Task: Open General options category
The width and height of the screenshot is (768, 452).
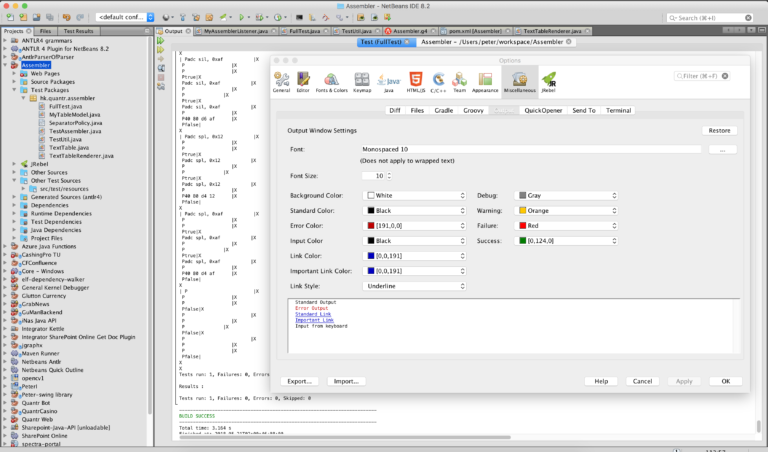Action: click(281, 82)
